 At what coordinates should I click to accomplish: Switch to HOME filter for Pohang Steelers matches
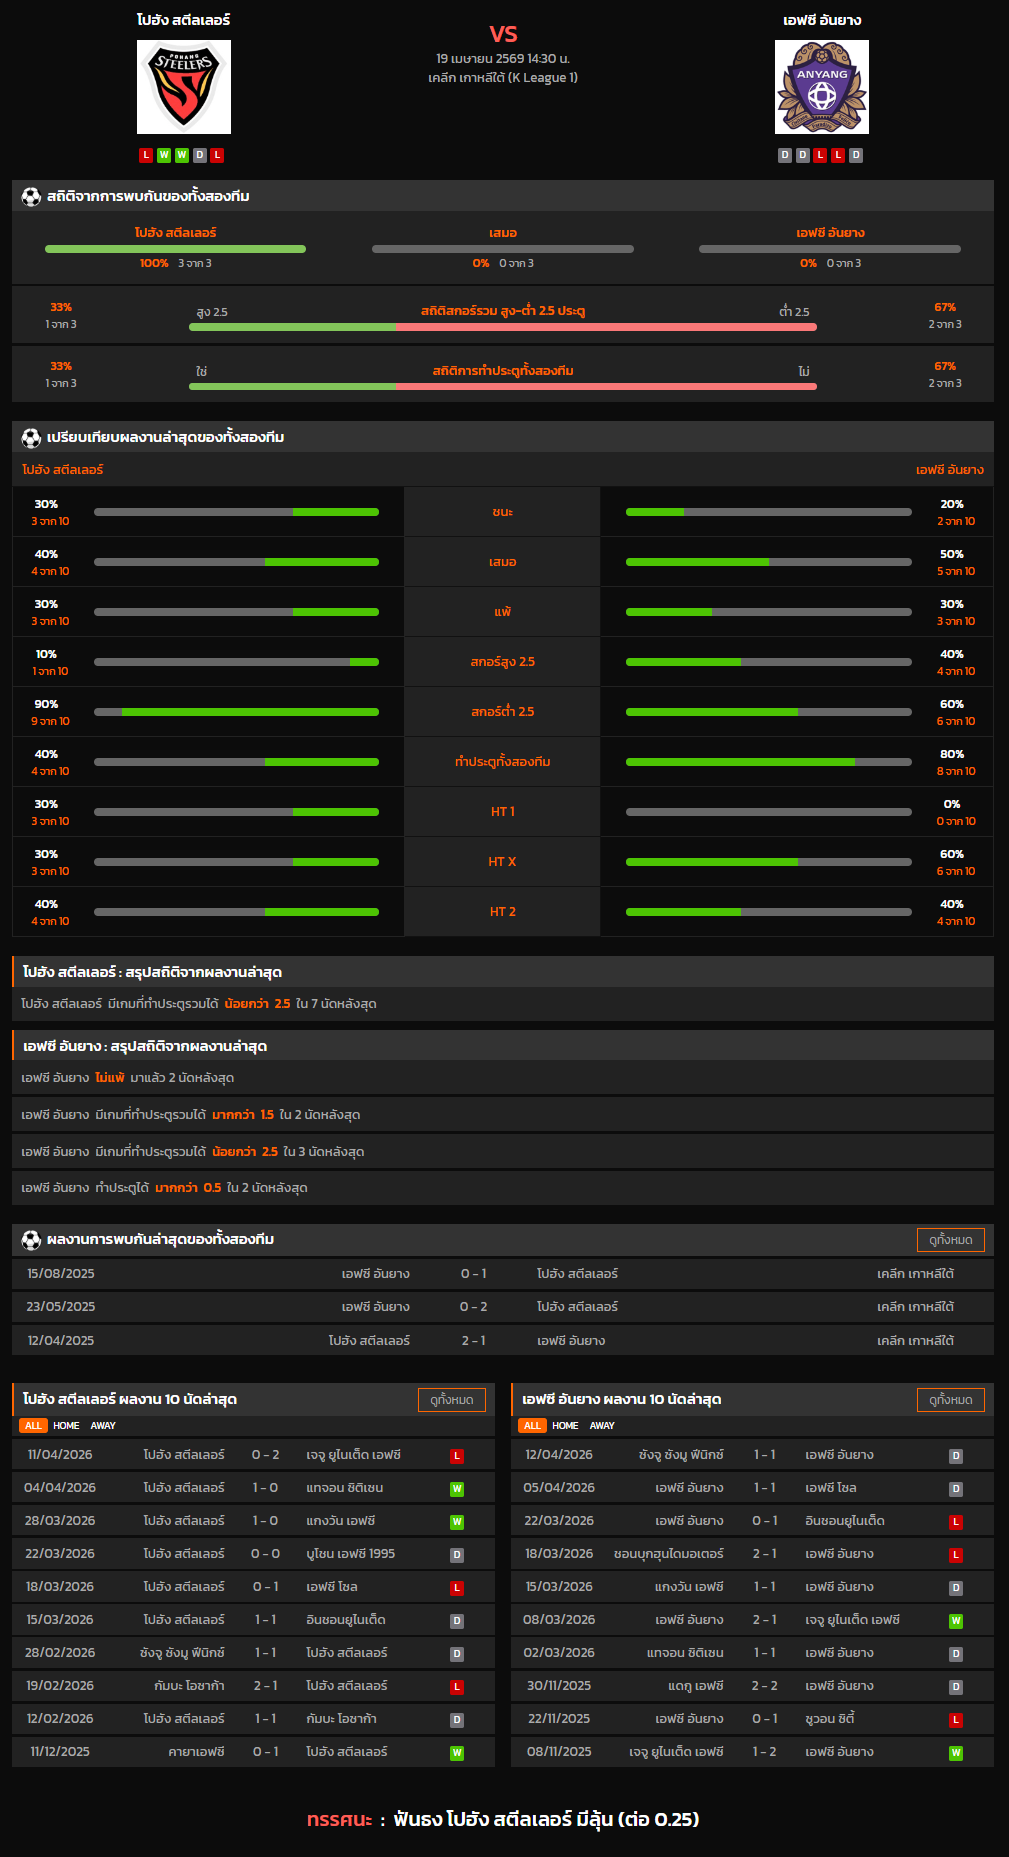click(x=66, y=1426)
